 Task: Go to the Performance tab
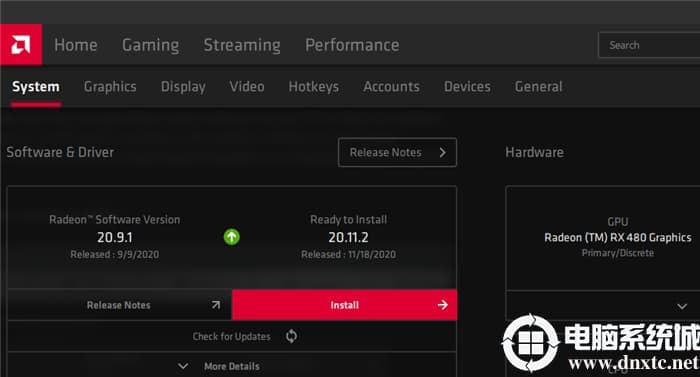[352, 45]
